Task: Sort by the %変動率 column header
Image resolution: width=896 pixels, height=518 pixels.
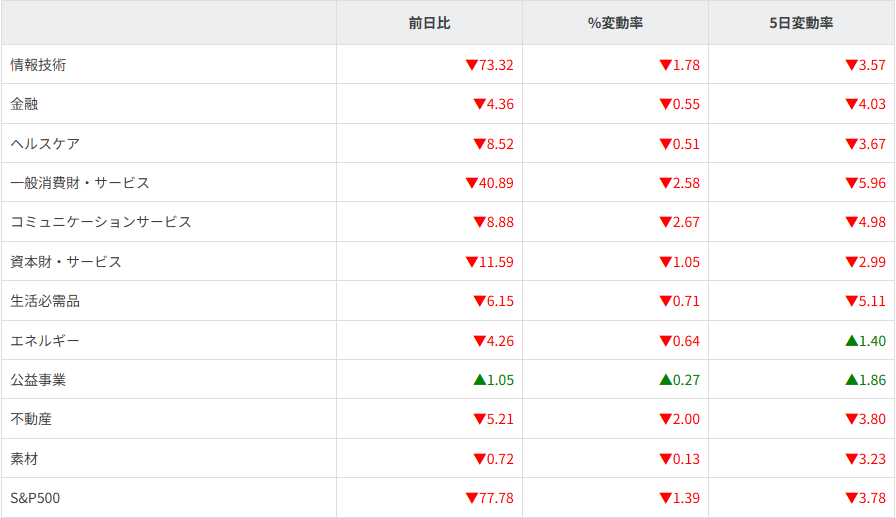Action: point(615,23)
